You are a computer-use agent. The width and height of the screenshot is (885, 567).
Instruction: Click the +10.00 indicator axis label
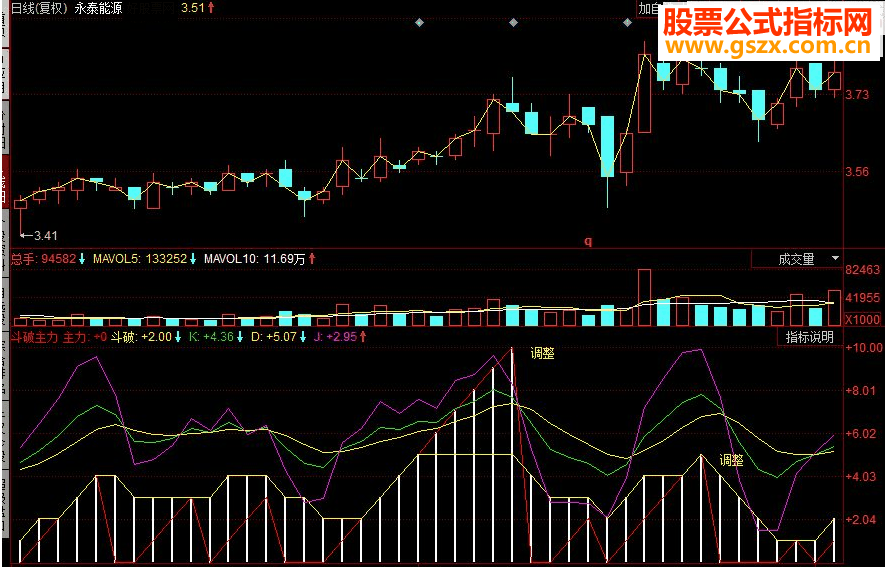pos(864,348)
